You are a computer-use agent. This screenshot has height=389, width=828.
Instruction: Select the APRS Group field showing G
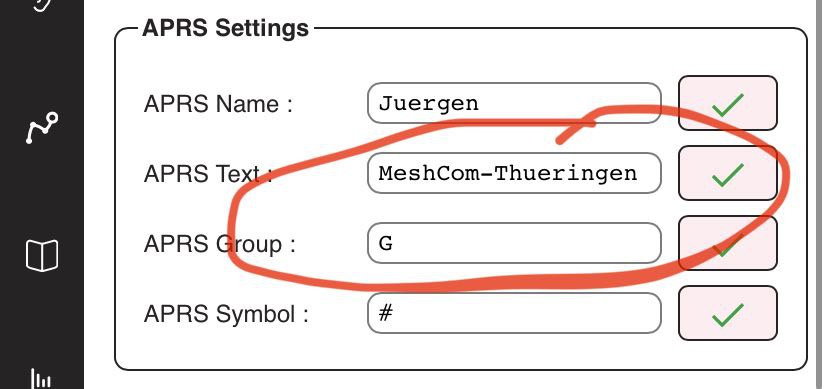tap(514, 243)
